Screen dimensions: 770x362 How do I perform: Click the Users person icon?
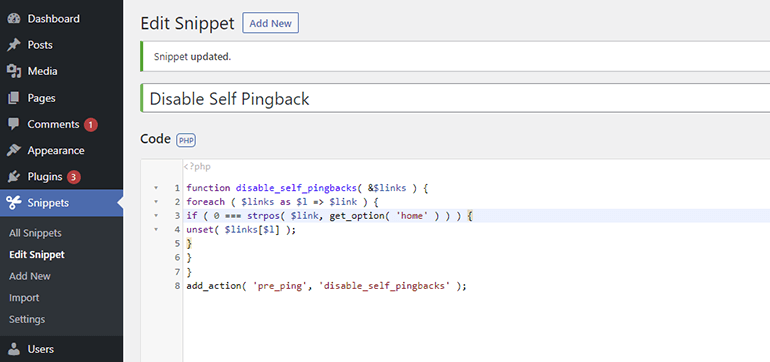[x=14, y=349]
